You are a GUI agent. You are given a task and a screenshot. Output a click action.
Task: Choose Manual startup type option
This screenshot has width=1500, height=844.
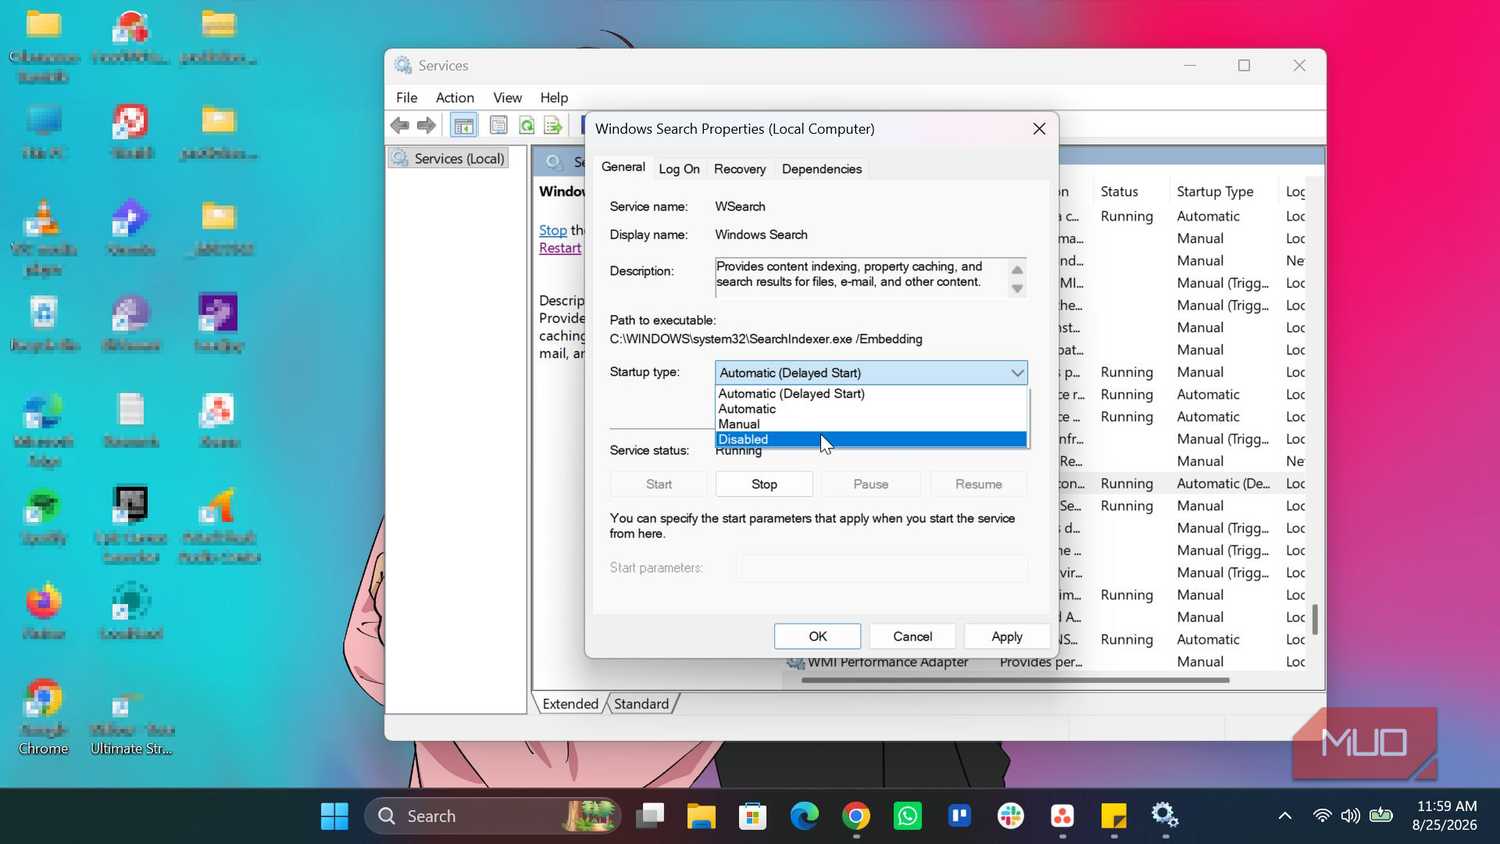(871, 424)
